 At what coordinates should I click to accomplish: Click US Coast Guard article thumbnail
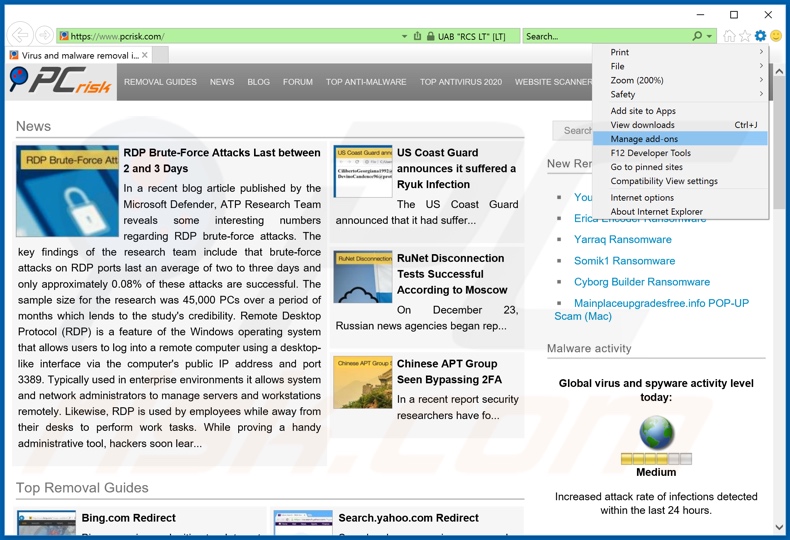click(363, 171)
